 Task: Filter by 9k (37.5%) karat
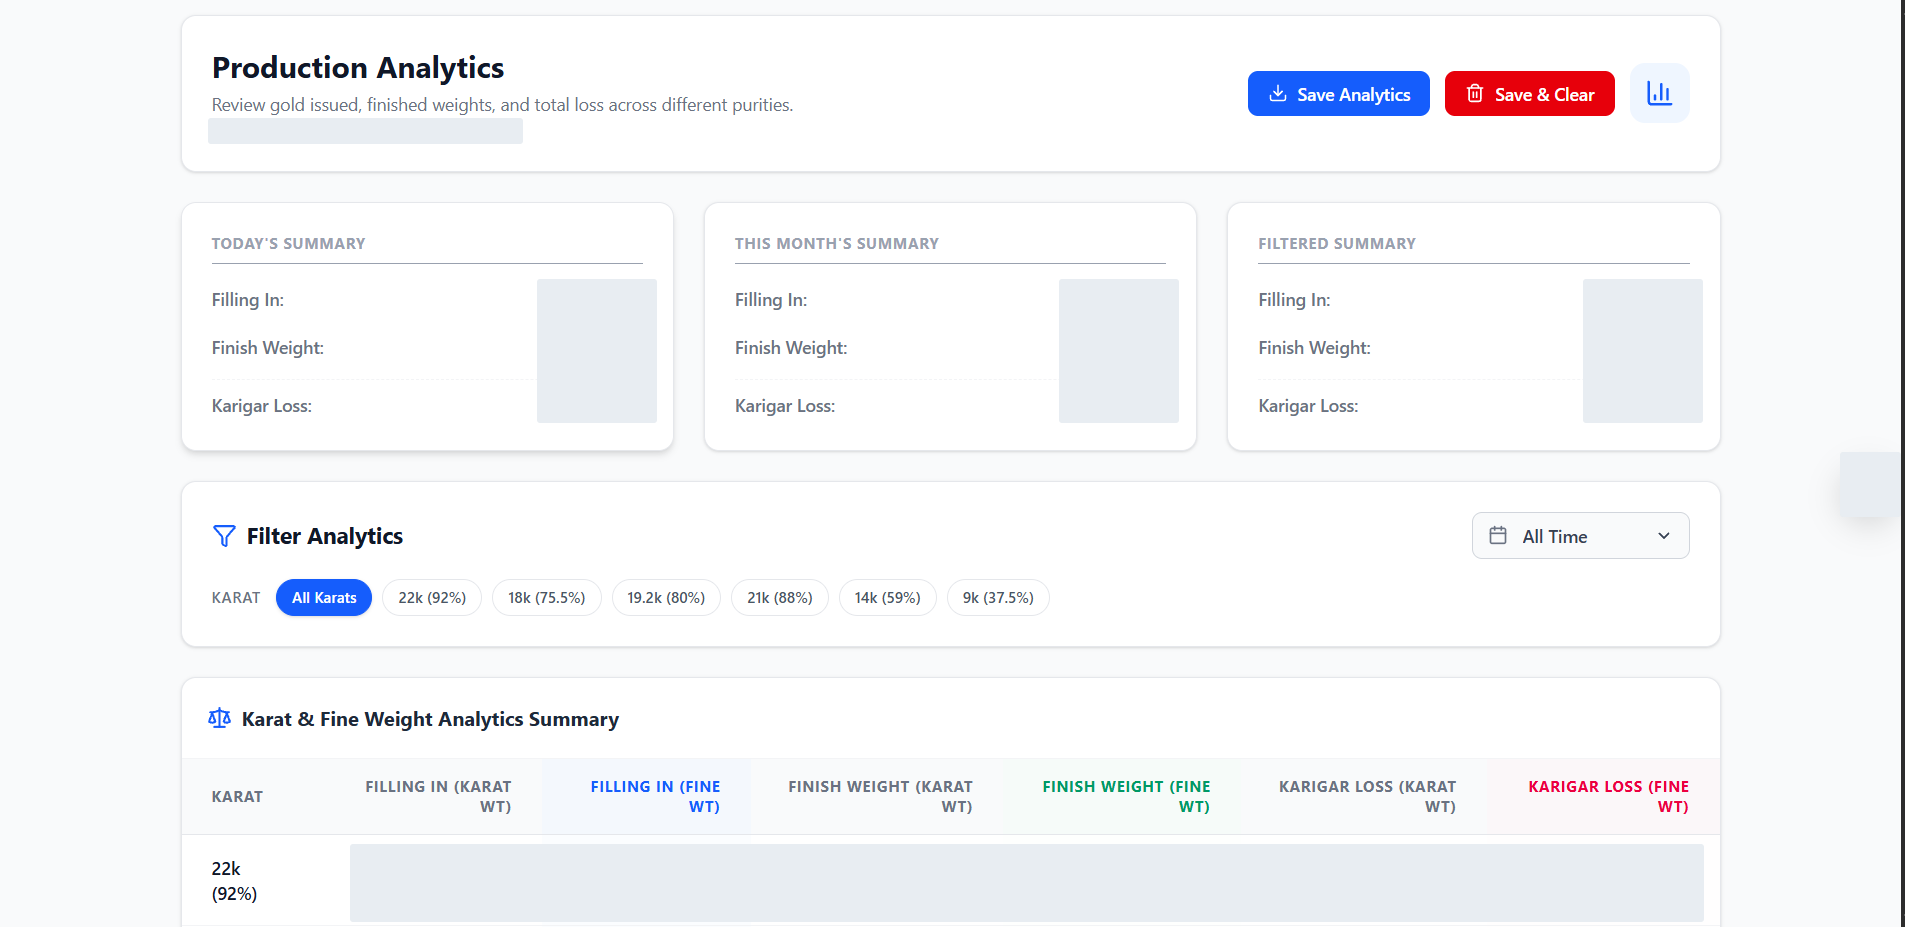coord(998,598)
